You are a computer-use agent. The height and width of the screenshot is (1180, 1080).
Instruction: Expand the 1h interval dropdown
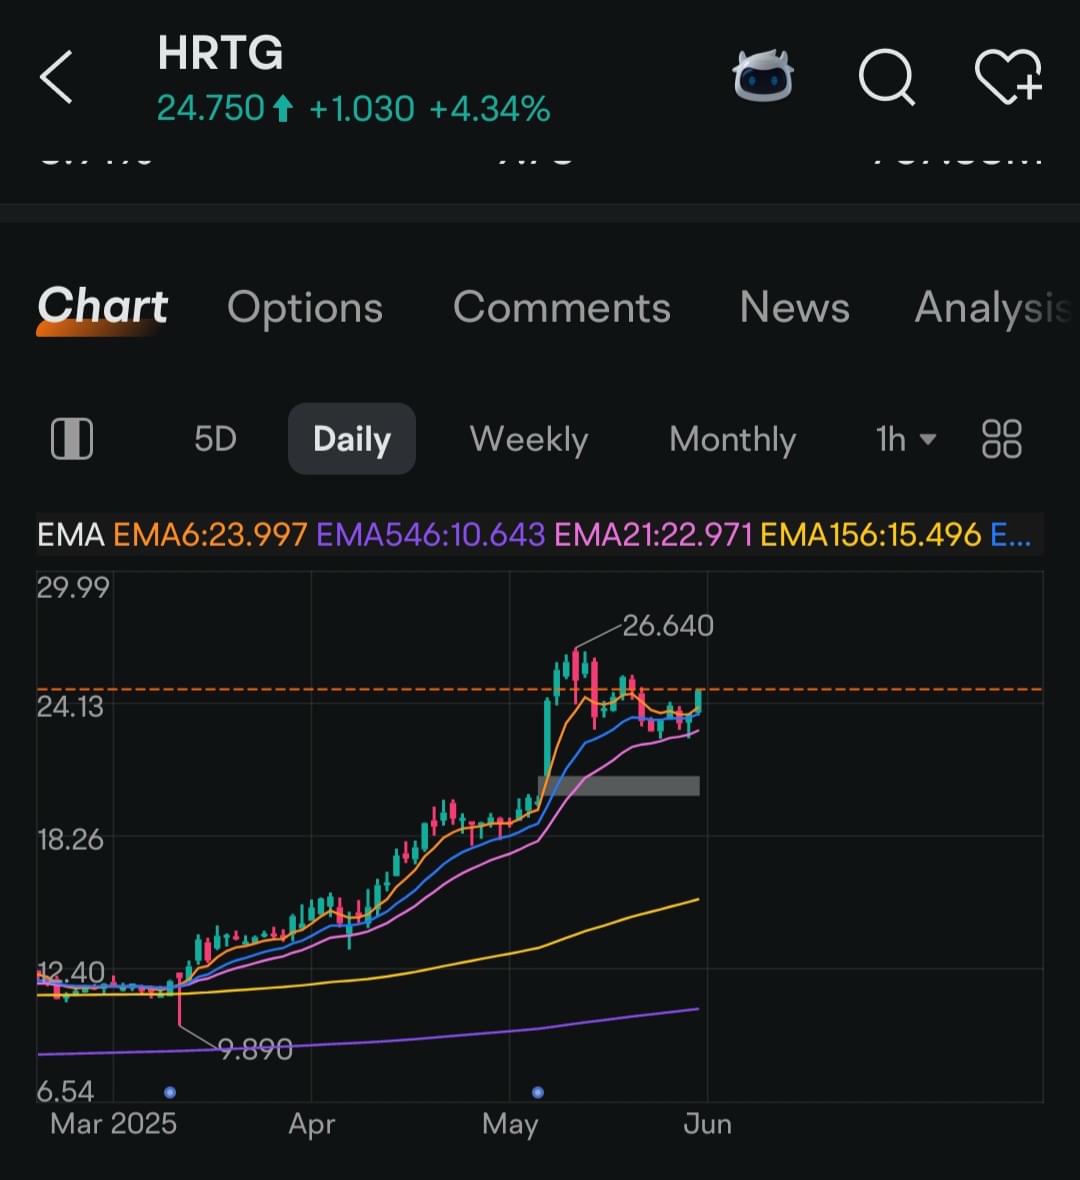click(906, 439)
